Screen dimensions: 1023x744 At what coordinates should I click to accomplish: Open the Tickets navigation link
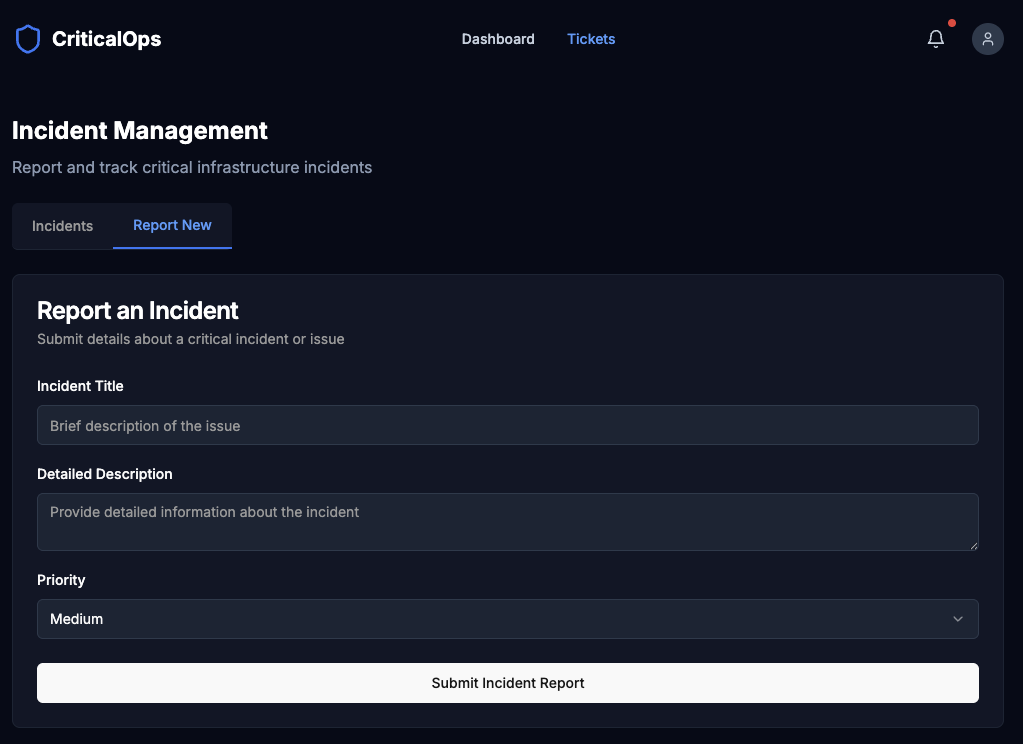[591, 39]
